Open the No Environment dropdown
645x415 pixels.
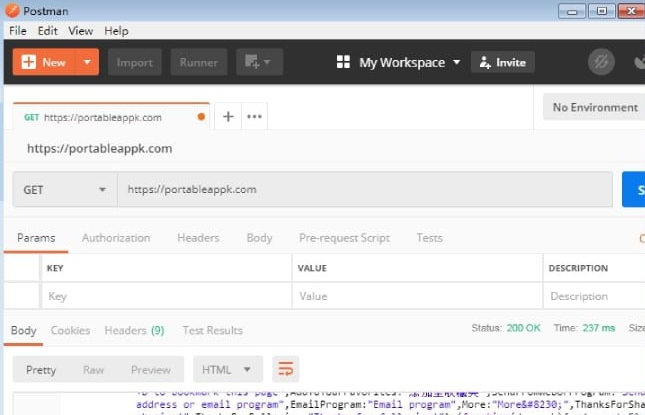(594, 107)
